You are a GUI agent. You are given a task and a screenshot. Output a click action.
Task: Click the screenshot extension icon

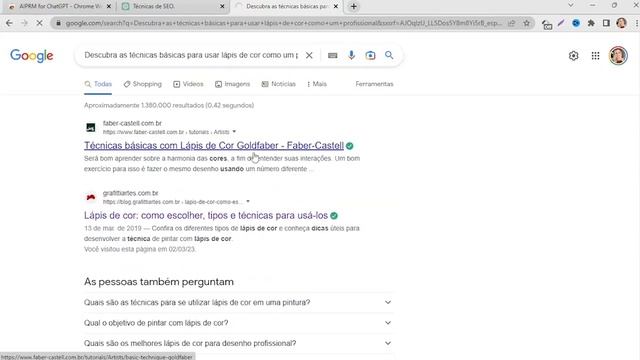(547, 24)
